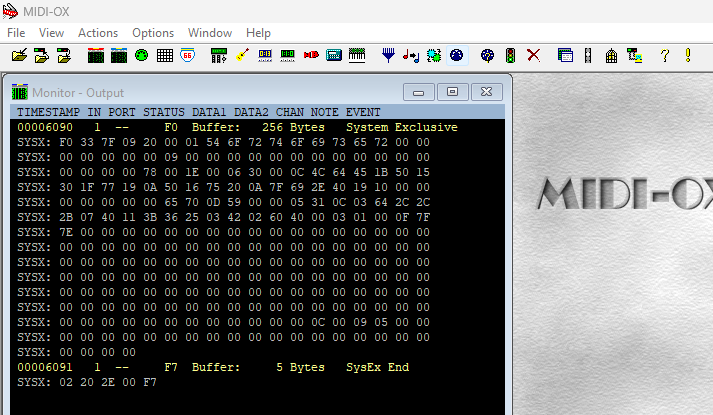Image resolution: width=713 pixels, height=415 pixels.
Task: Click the birdcage toolbar icon
Action: pyautogui.click(x=611, y=56)
